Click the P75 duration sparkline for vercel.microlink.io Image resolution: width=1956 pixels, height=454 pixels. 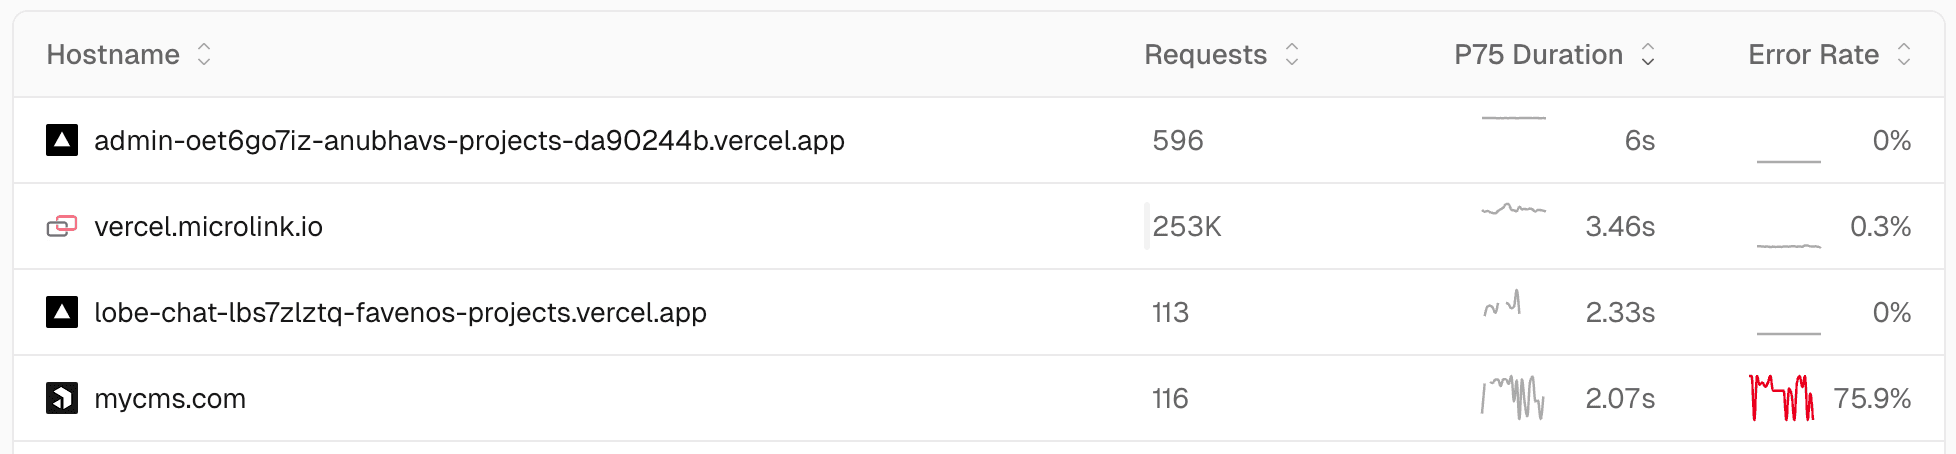pyautogui.click(x=1513, y=210)
